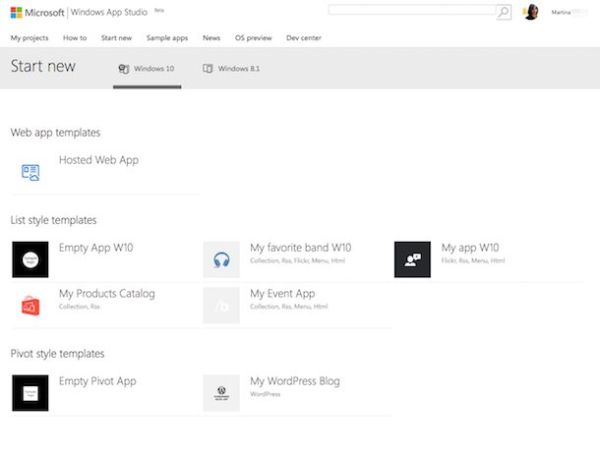The width and height of the screenshot is (600, 455).
Task: Open the user profile avatar
Action: pyautogui.click(x=531, y=12)
